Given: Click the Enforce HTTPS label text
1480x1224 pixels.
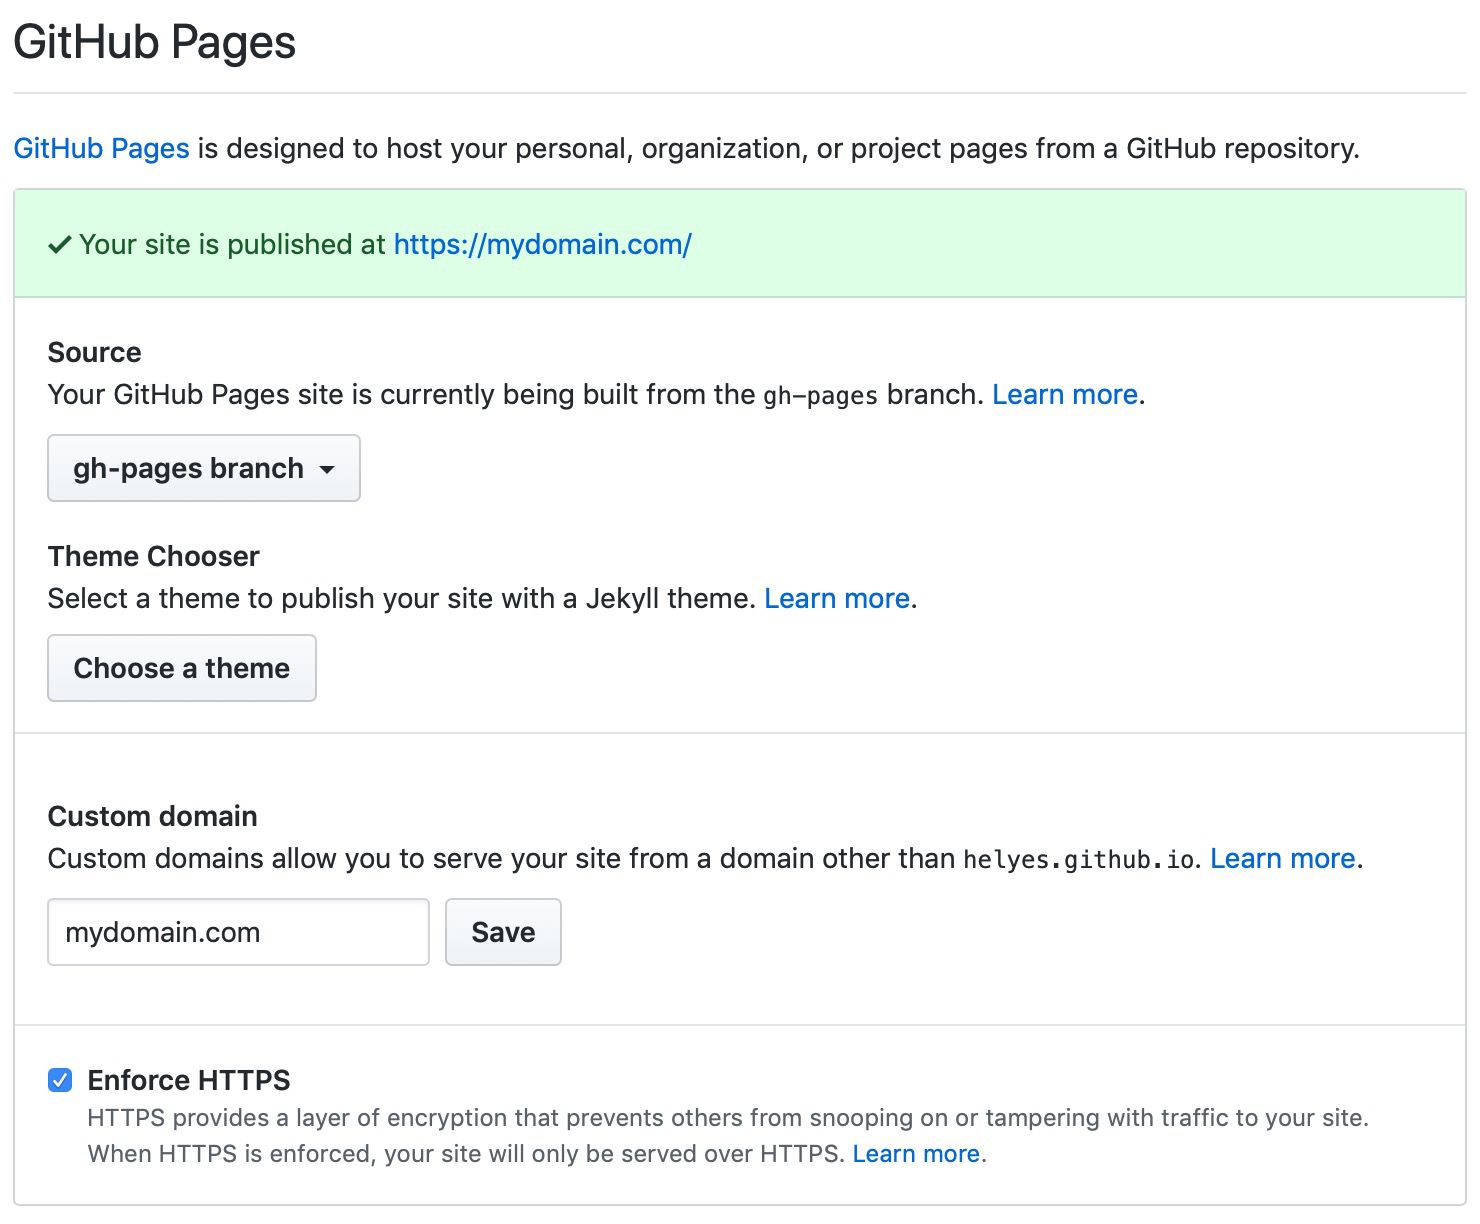Looking at the screenshot, I should (189, 1080).
